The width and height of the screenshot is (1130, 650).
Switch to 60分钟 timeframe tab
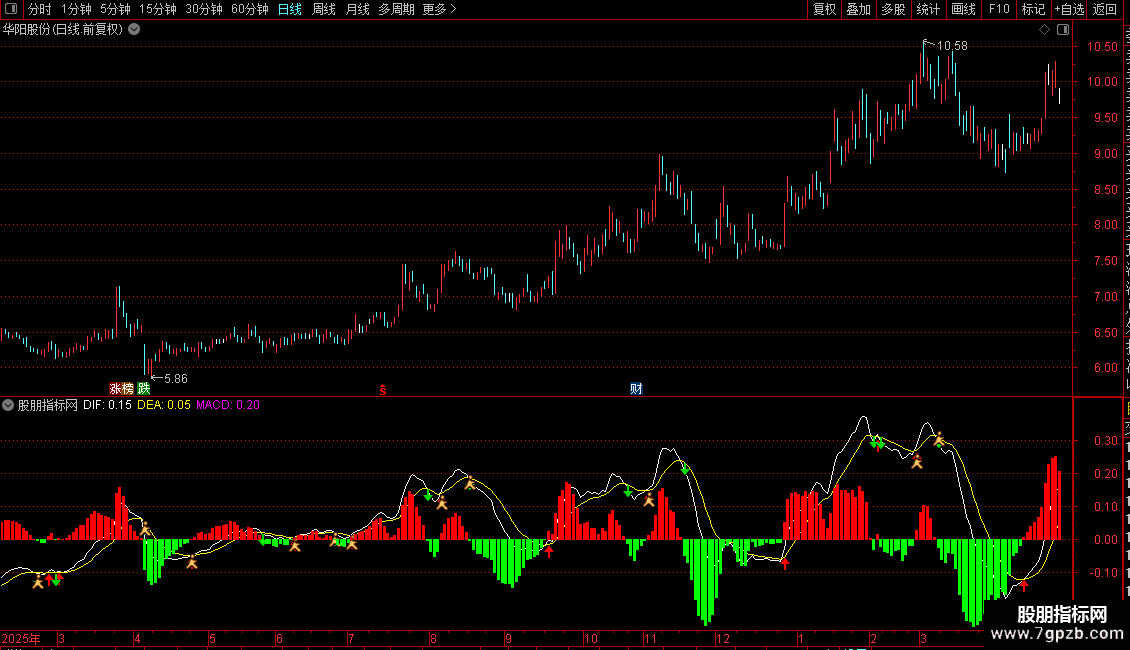[x=249, y=9]
